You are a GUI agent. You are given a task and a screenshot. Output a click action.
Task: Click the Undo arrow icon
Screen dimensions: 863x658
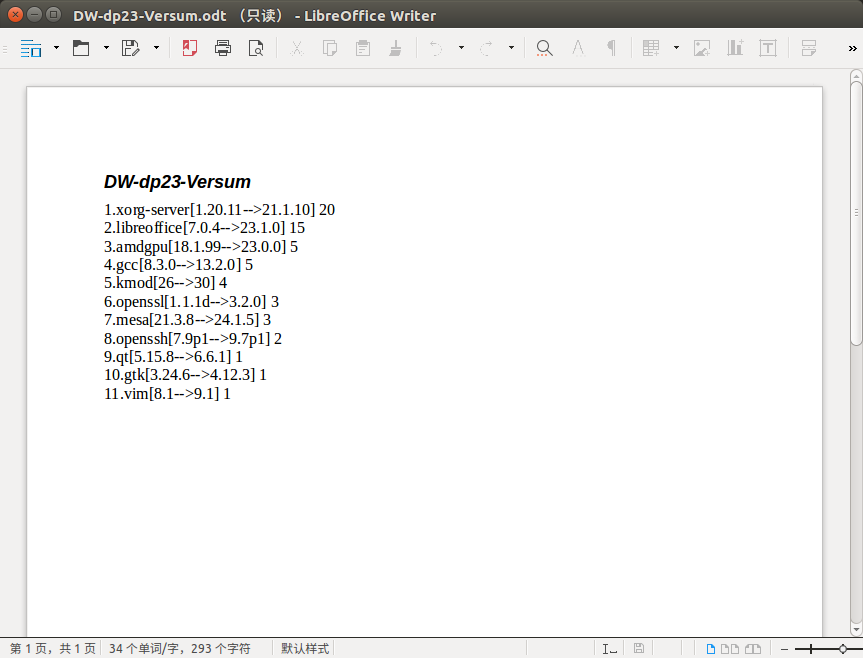(x=435, y=48)
